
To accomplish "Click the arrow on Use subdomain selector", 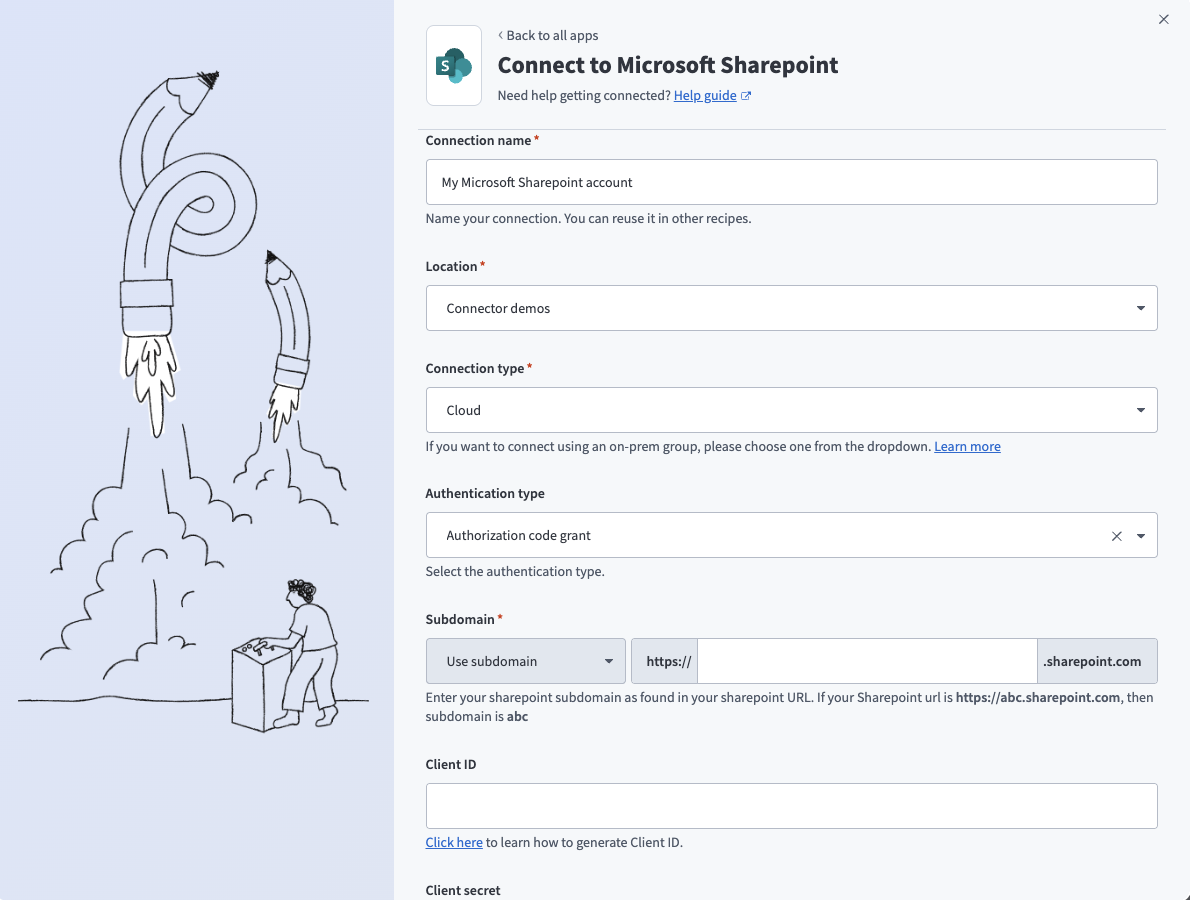I will coord(608,661).
